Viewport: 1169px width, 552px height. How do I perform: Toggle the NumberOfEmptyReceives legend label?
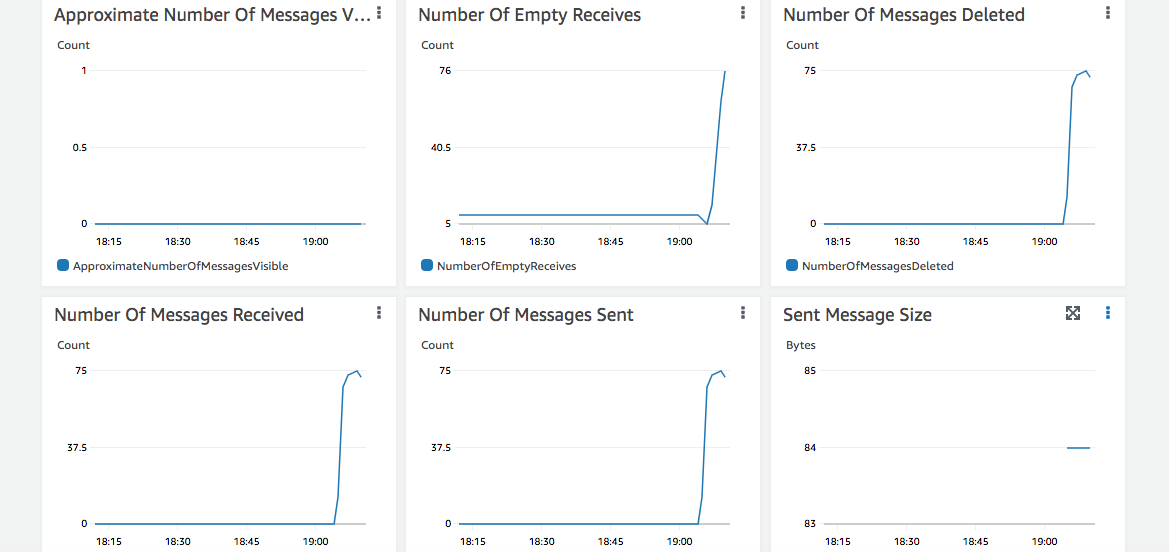pos(506,267)
